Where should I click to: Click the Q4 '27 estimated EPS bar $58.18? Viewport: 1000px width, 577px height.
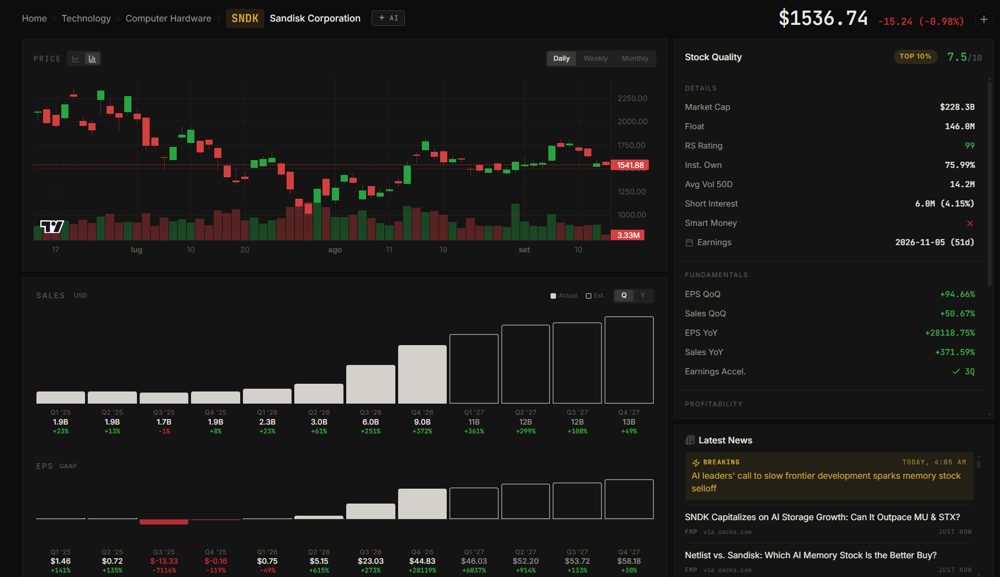pyautogui.click(x=629, y=499)
